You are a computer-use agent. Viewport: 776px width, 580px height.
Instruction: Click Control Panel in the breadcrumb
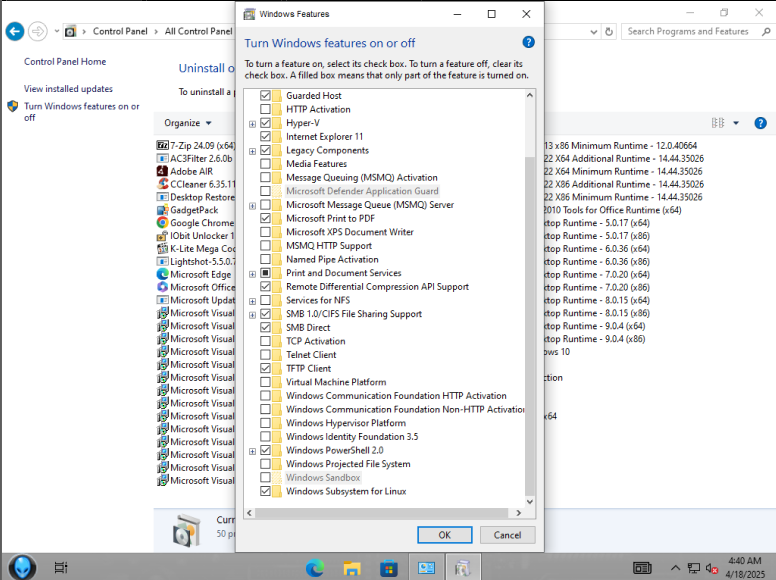point(120,31)
